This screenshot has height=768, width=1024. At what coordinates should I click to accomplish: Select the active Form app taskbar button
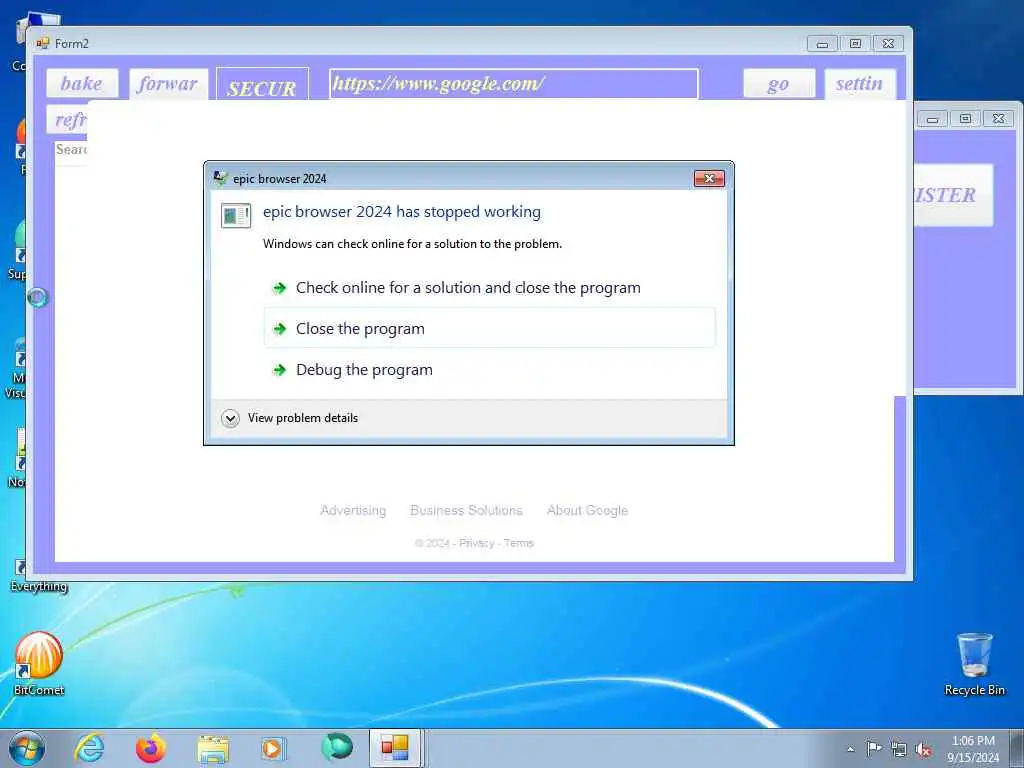(x=396, y=748)
